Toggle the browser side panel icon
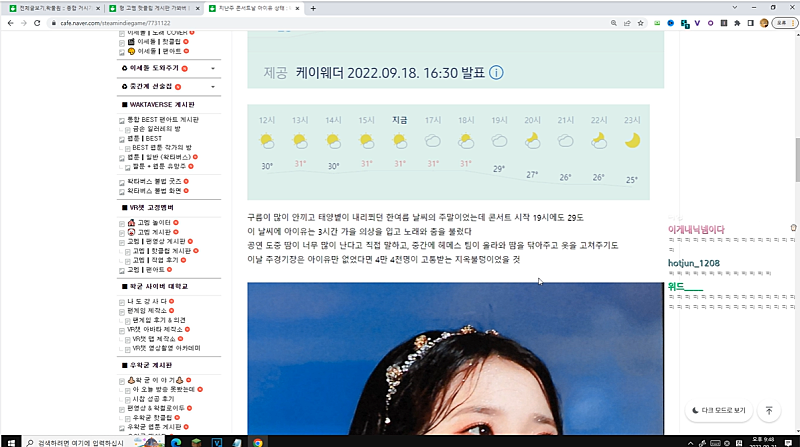The image size is (800, 447). [x=750, y=23]
